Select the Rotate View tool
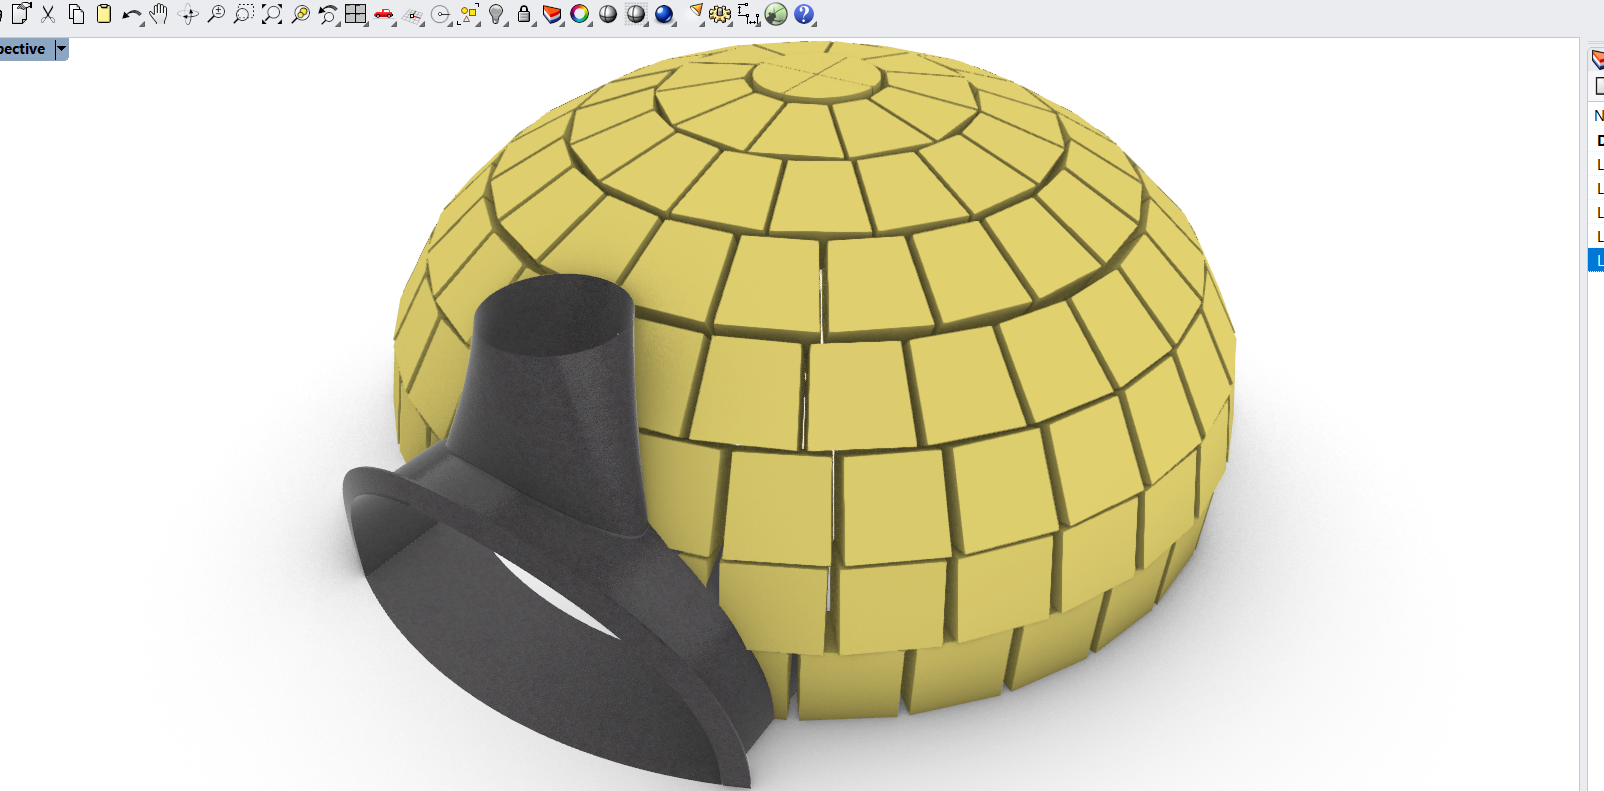This screenshot has width=1604, height=791. pyautogui.click(x=187, y=14)
